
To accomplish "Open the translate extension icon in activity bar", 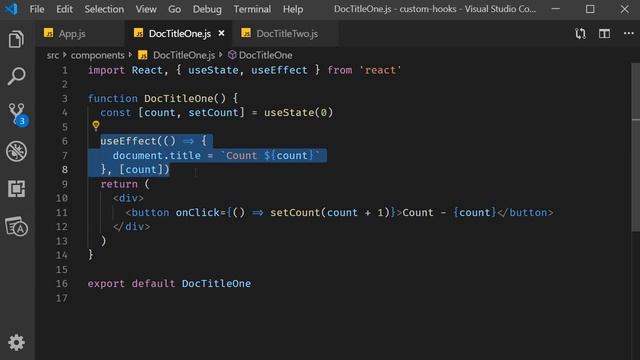I will click(x=16, y=227).
